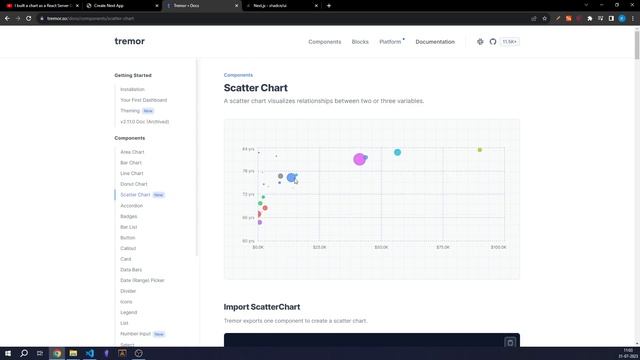Open Your First Dashboard page
Screen dimensions: 640x360
(144, 100)
